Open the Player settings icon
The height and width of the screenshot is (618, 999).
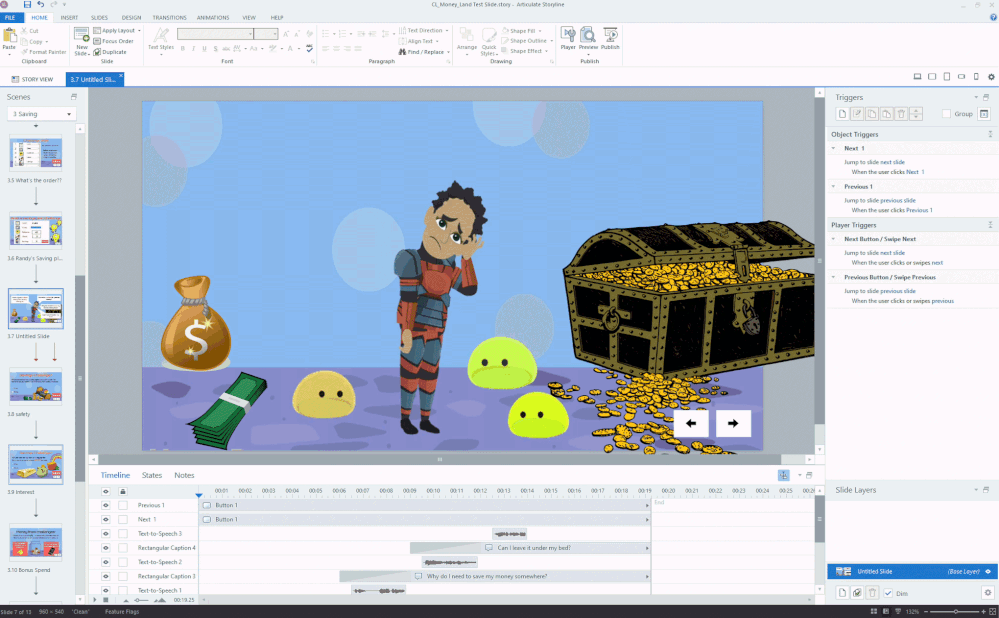point(568,38)
